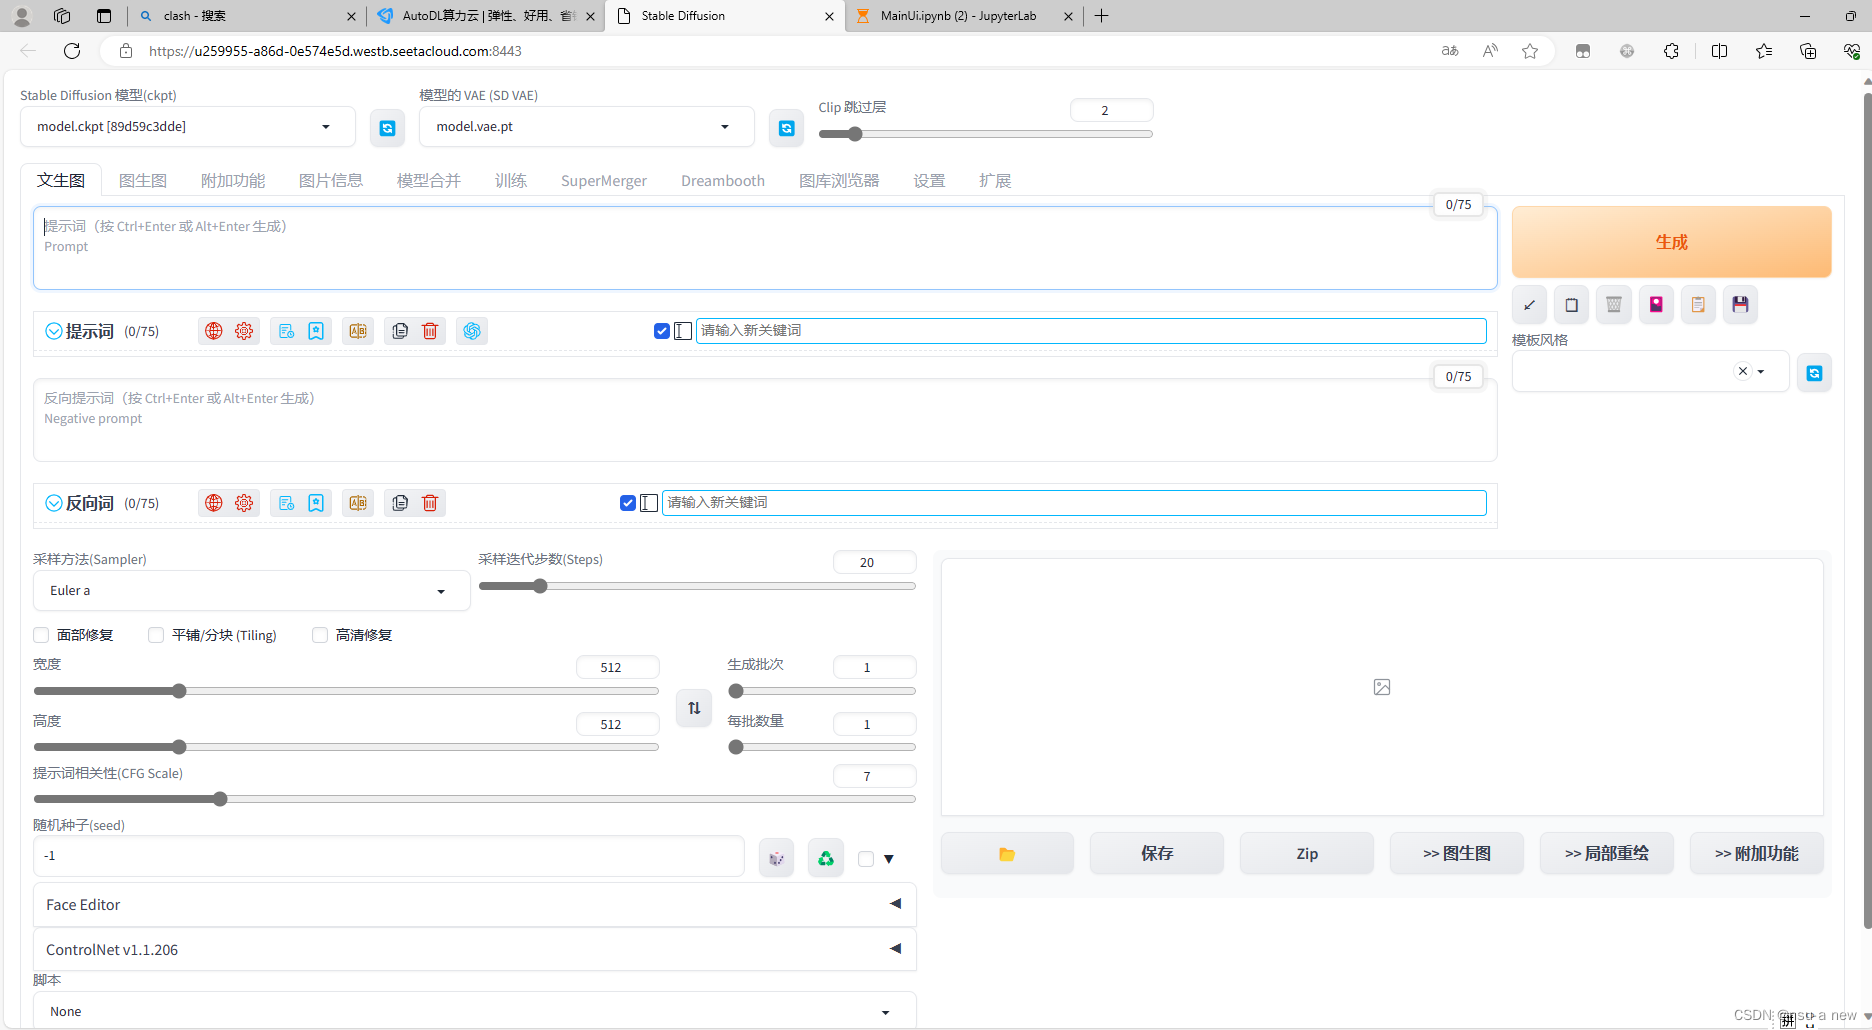The image size is (1872, 1030).
Task: Click the Zip button
Action: coord(1307,854)
